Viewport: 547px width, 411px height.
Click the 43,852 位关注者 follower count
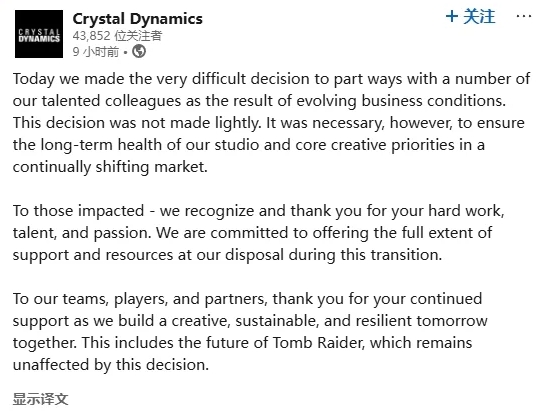(117, 36)
